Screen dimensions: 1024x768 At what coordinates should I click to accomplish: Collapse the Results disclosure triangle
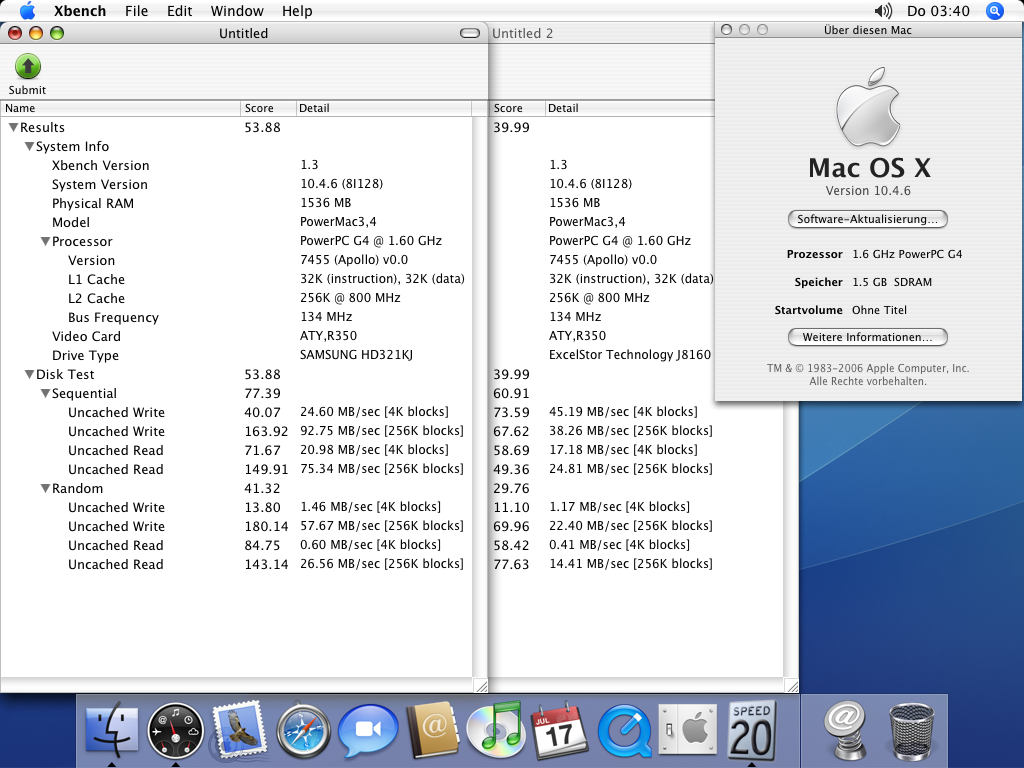[13, 127]
